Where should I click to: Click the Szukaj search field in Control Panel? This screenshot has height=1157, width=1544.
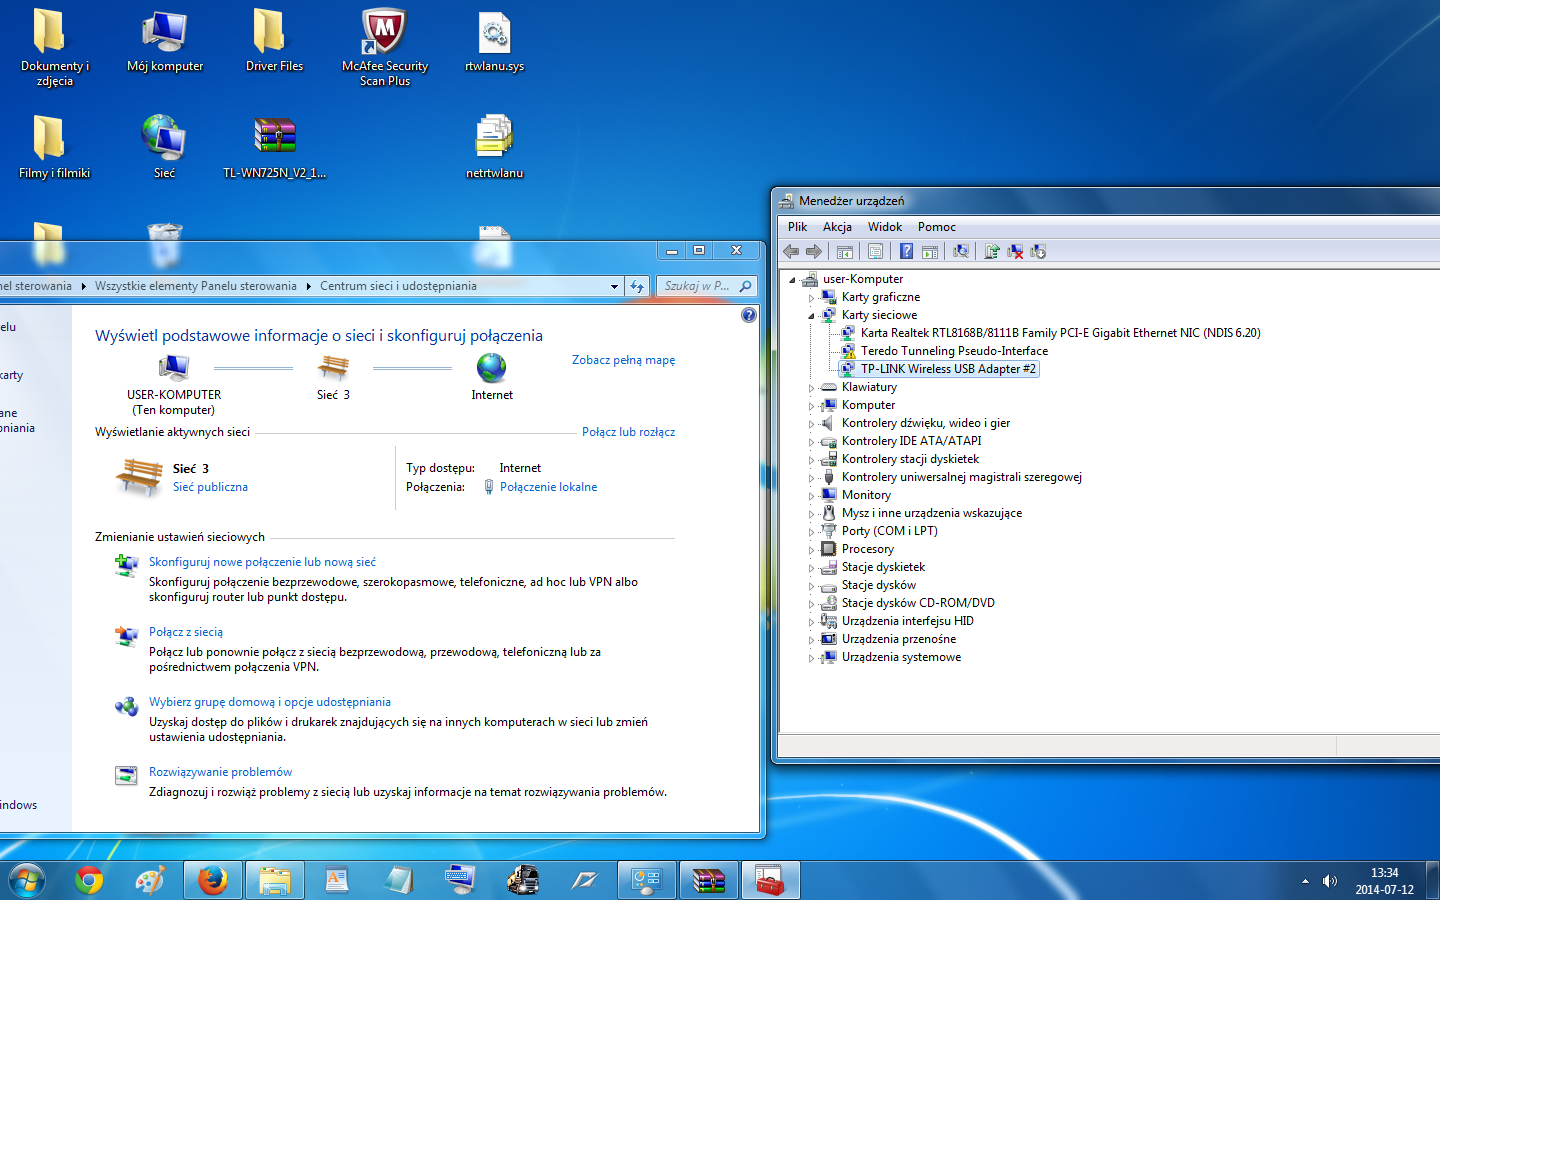coord(706,286)
